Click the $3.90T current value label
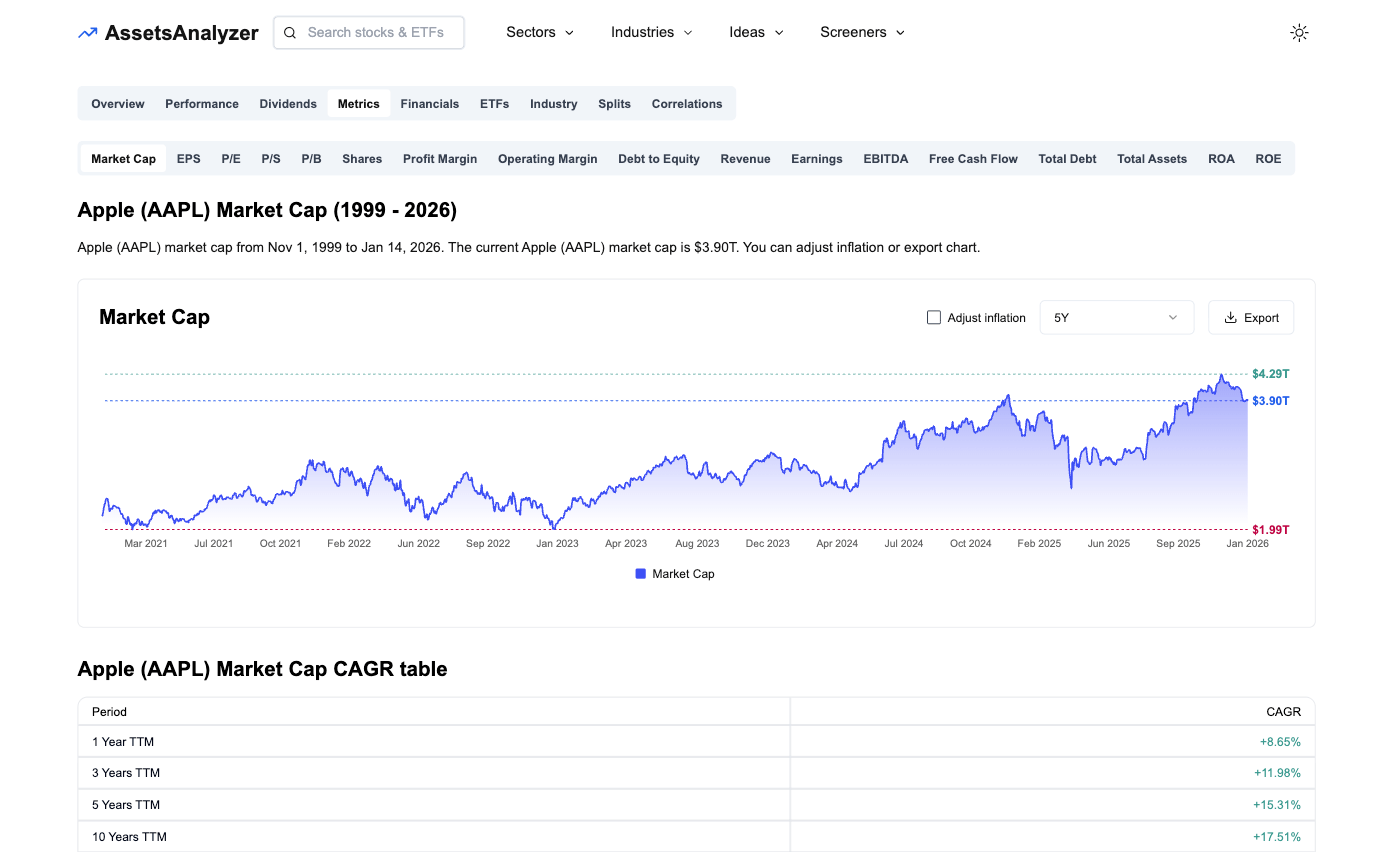 [x=1271, y=401]
